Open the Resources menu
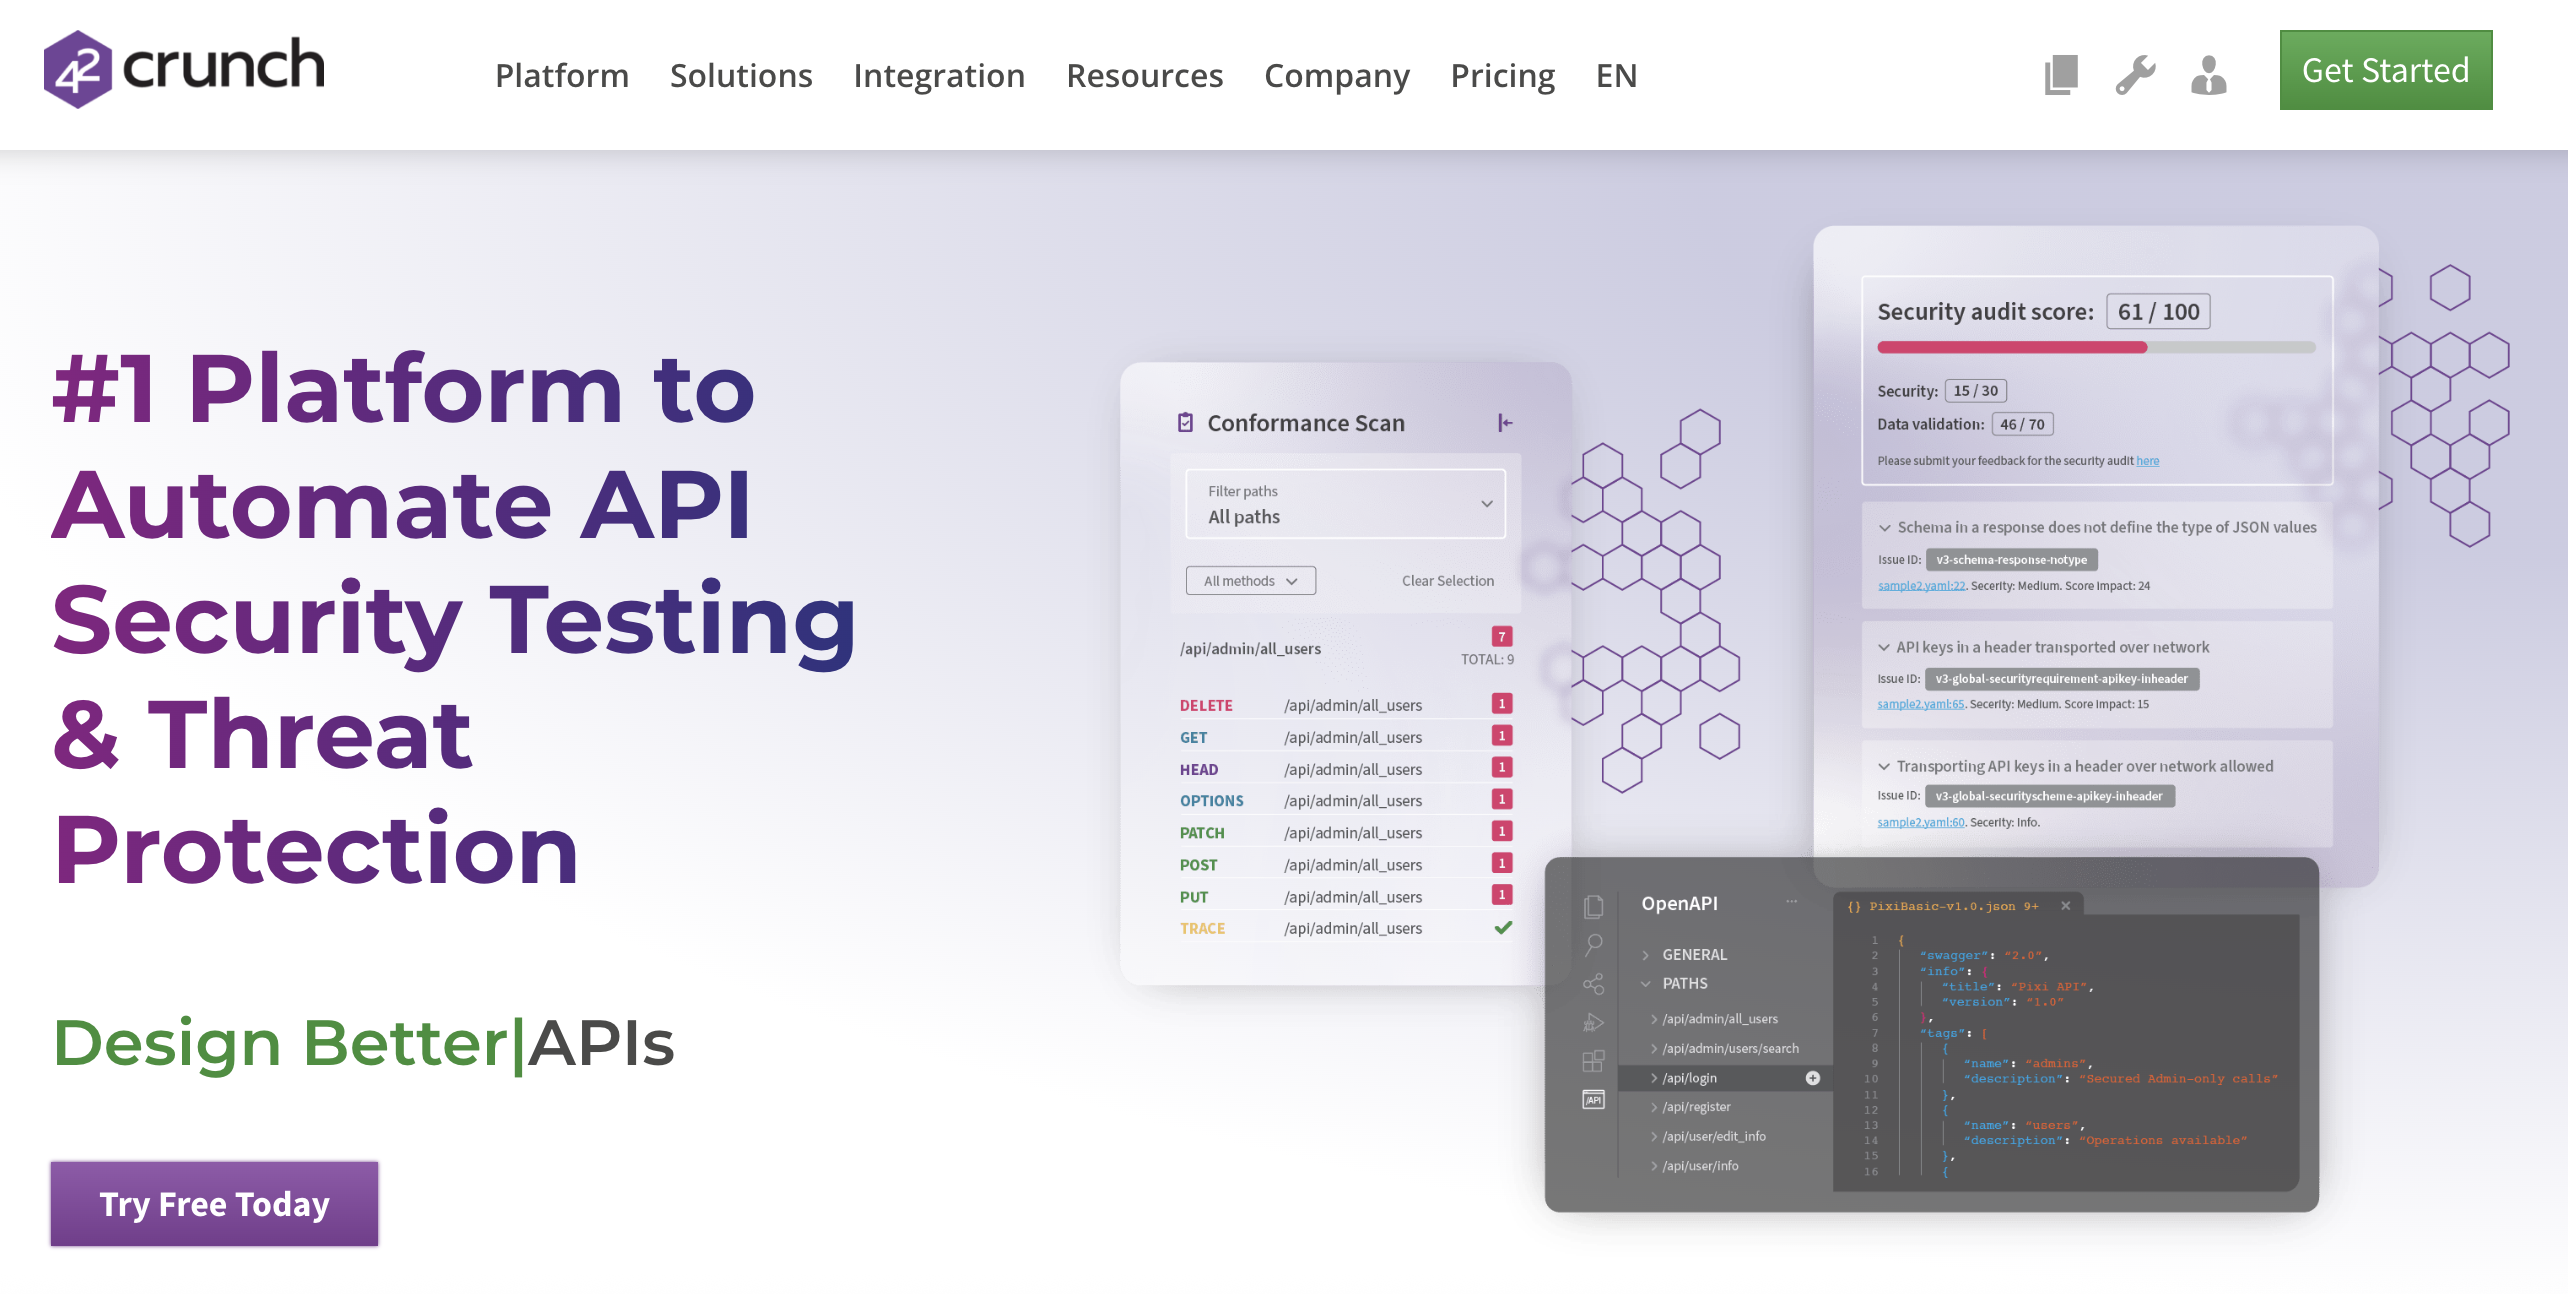 (x=1145, y=75)
